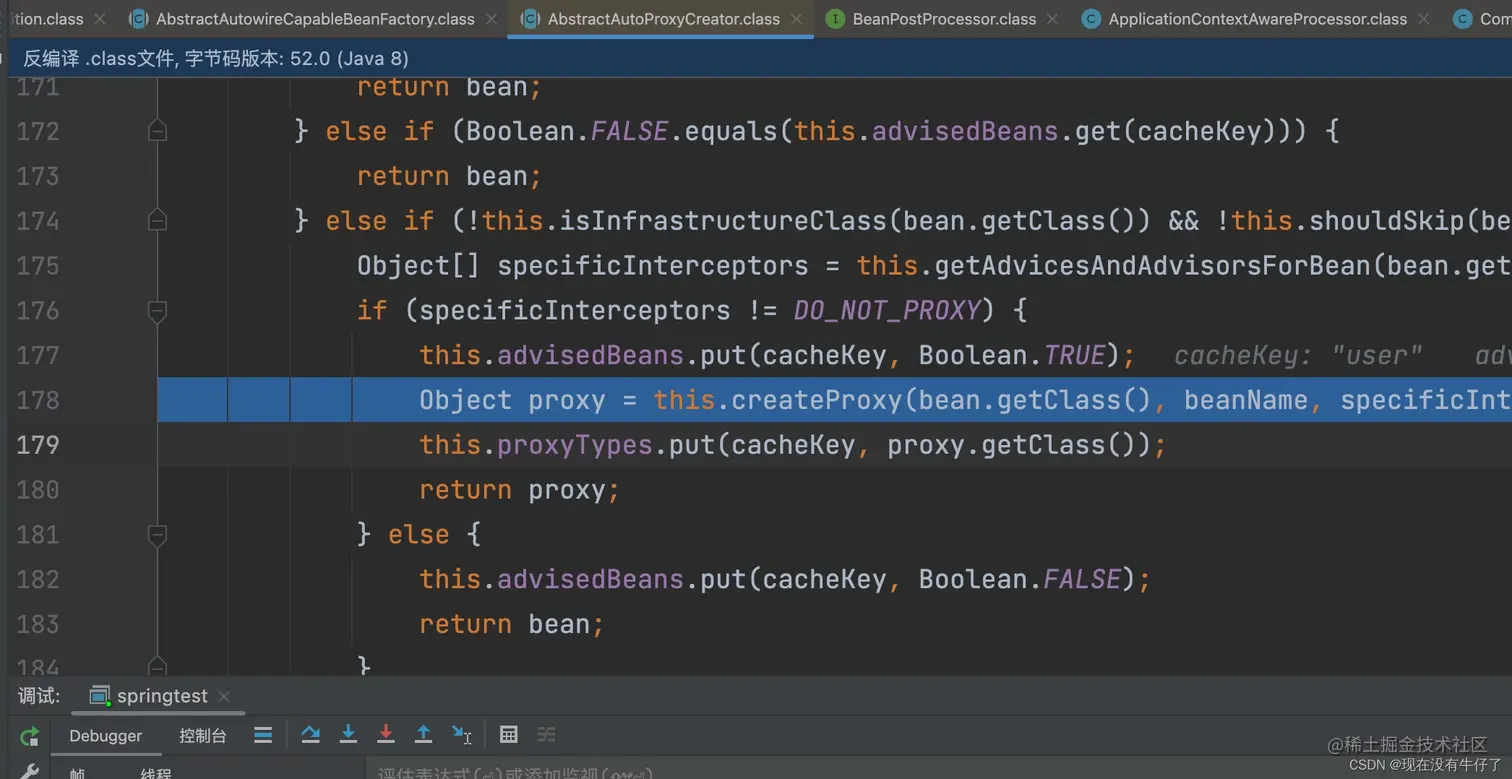Image resolution: width=1512 pixels, height=779 pixels.
Task: Click proxyTypes on line 179
Action: point(575,445)
